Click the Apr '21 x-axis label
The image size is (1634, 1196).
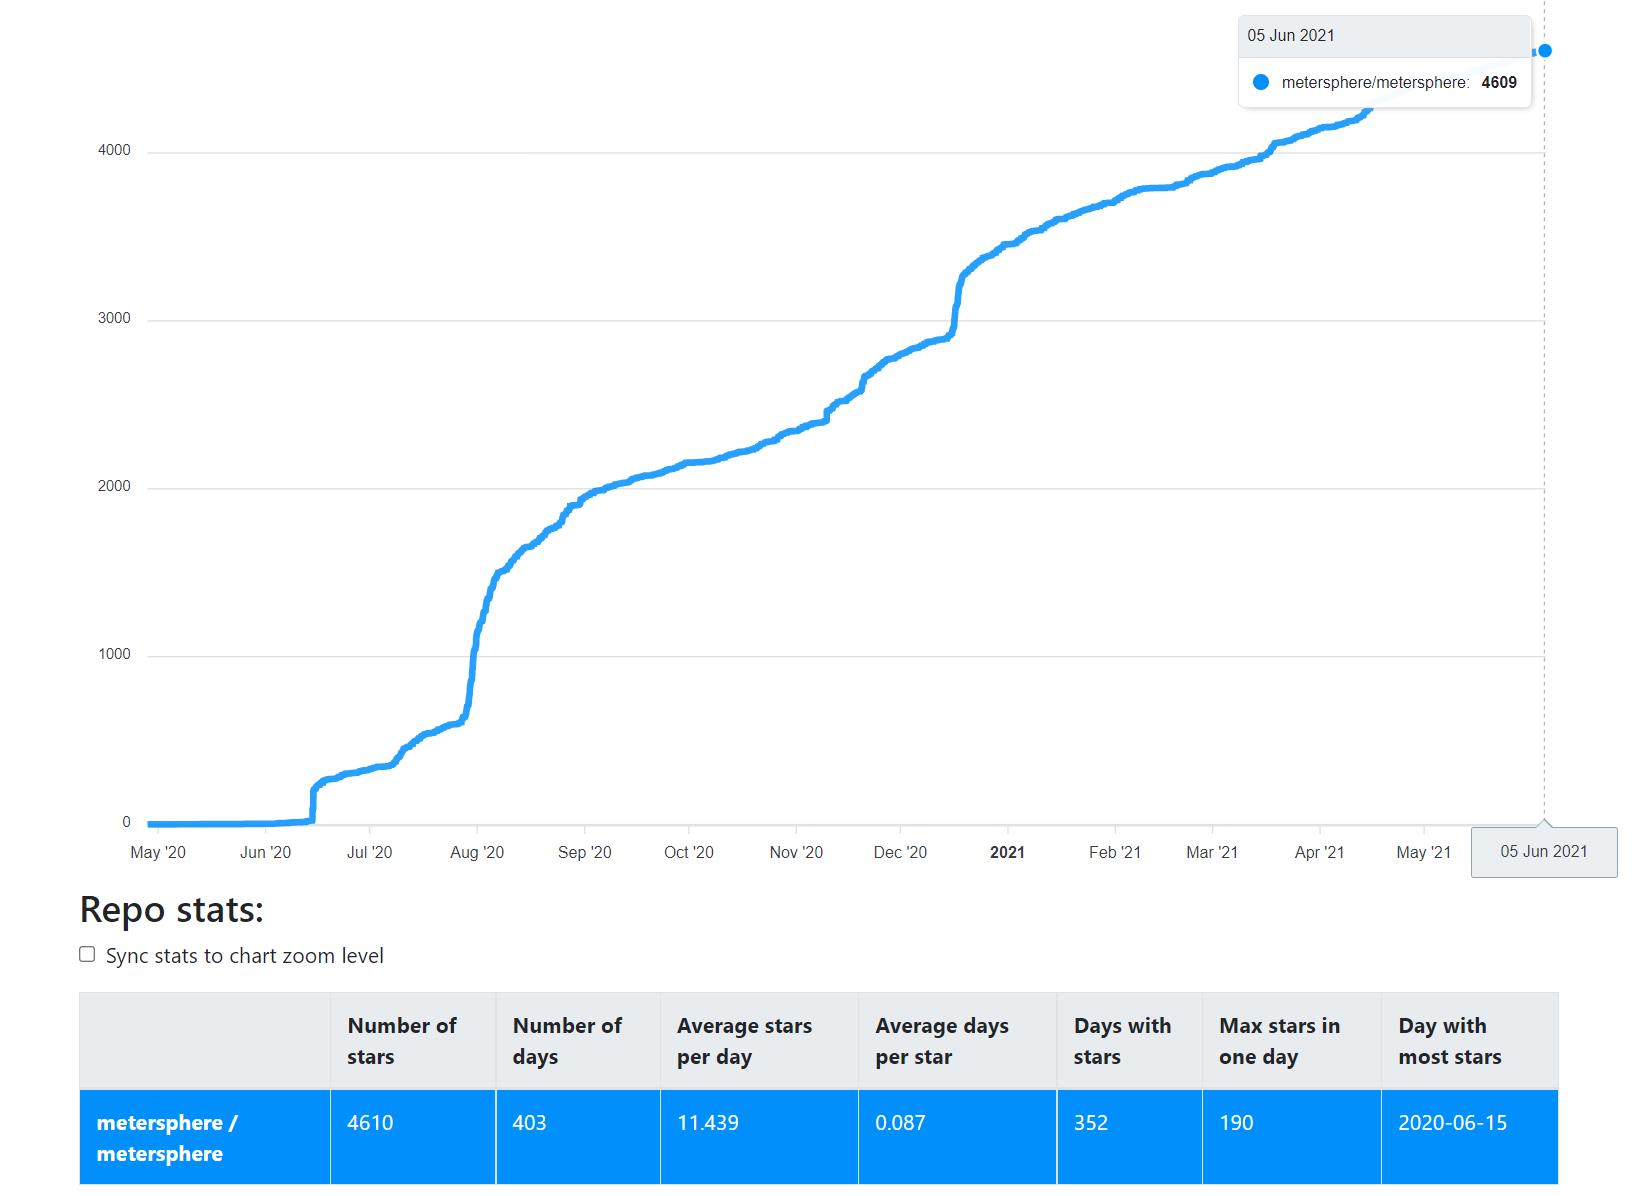1319,853
